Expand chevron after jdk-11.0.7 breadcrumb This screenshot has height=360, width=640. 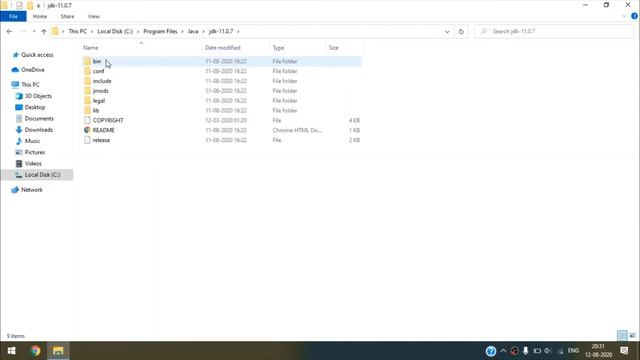(x=238, y=31)
